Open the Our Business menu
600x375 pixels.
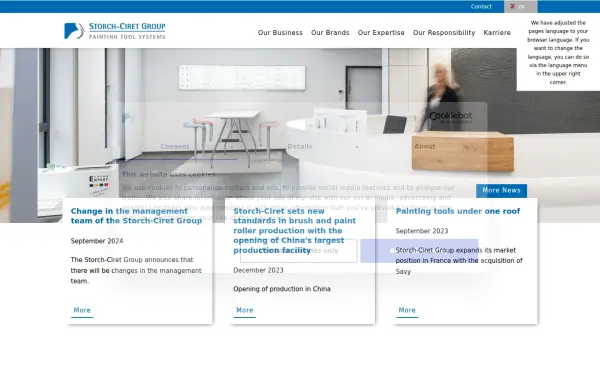tap(280, 33)
